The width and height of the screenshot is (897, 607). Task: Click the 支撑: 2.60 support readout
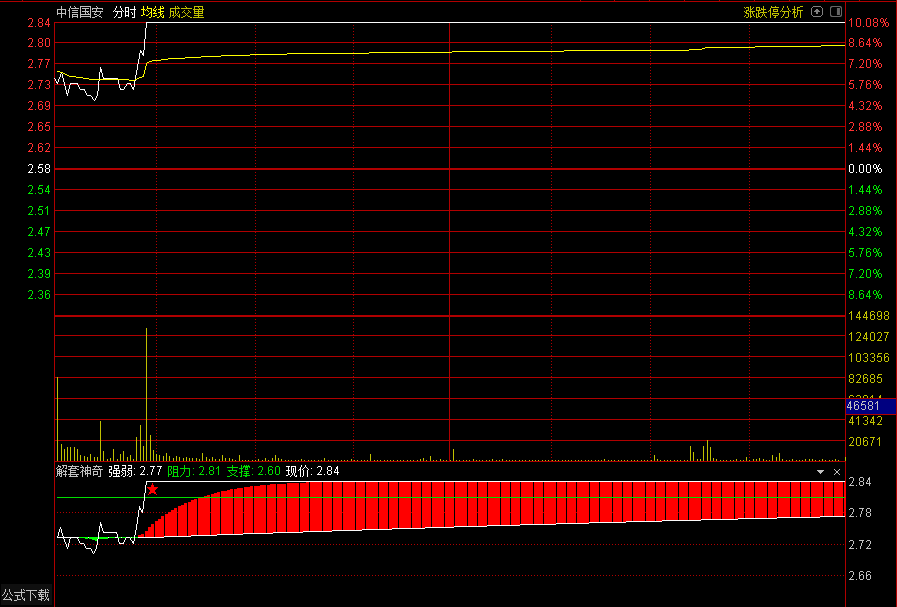[x=253, y=471]
